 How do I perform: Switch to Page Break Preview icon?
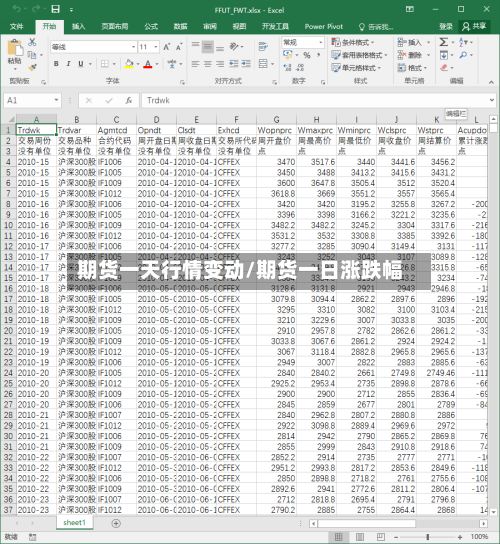[x=381, y=537]
